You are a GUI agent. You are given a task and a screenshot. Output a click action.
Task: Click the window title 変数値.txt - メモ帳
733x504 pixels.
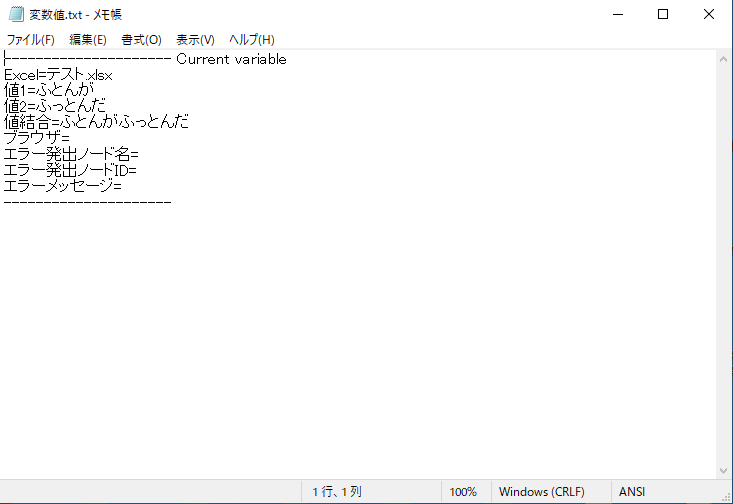[75, 14]
